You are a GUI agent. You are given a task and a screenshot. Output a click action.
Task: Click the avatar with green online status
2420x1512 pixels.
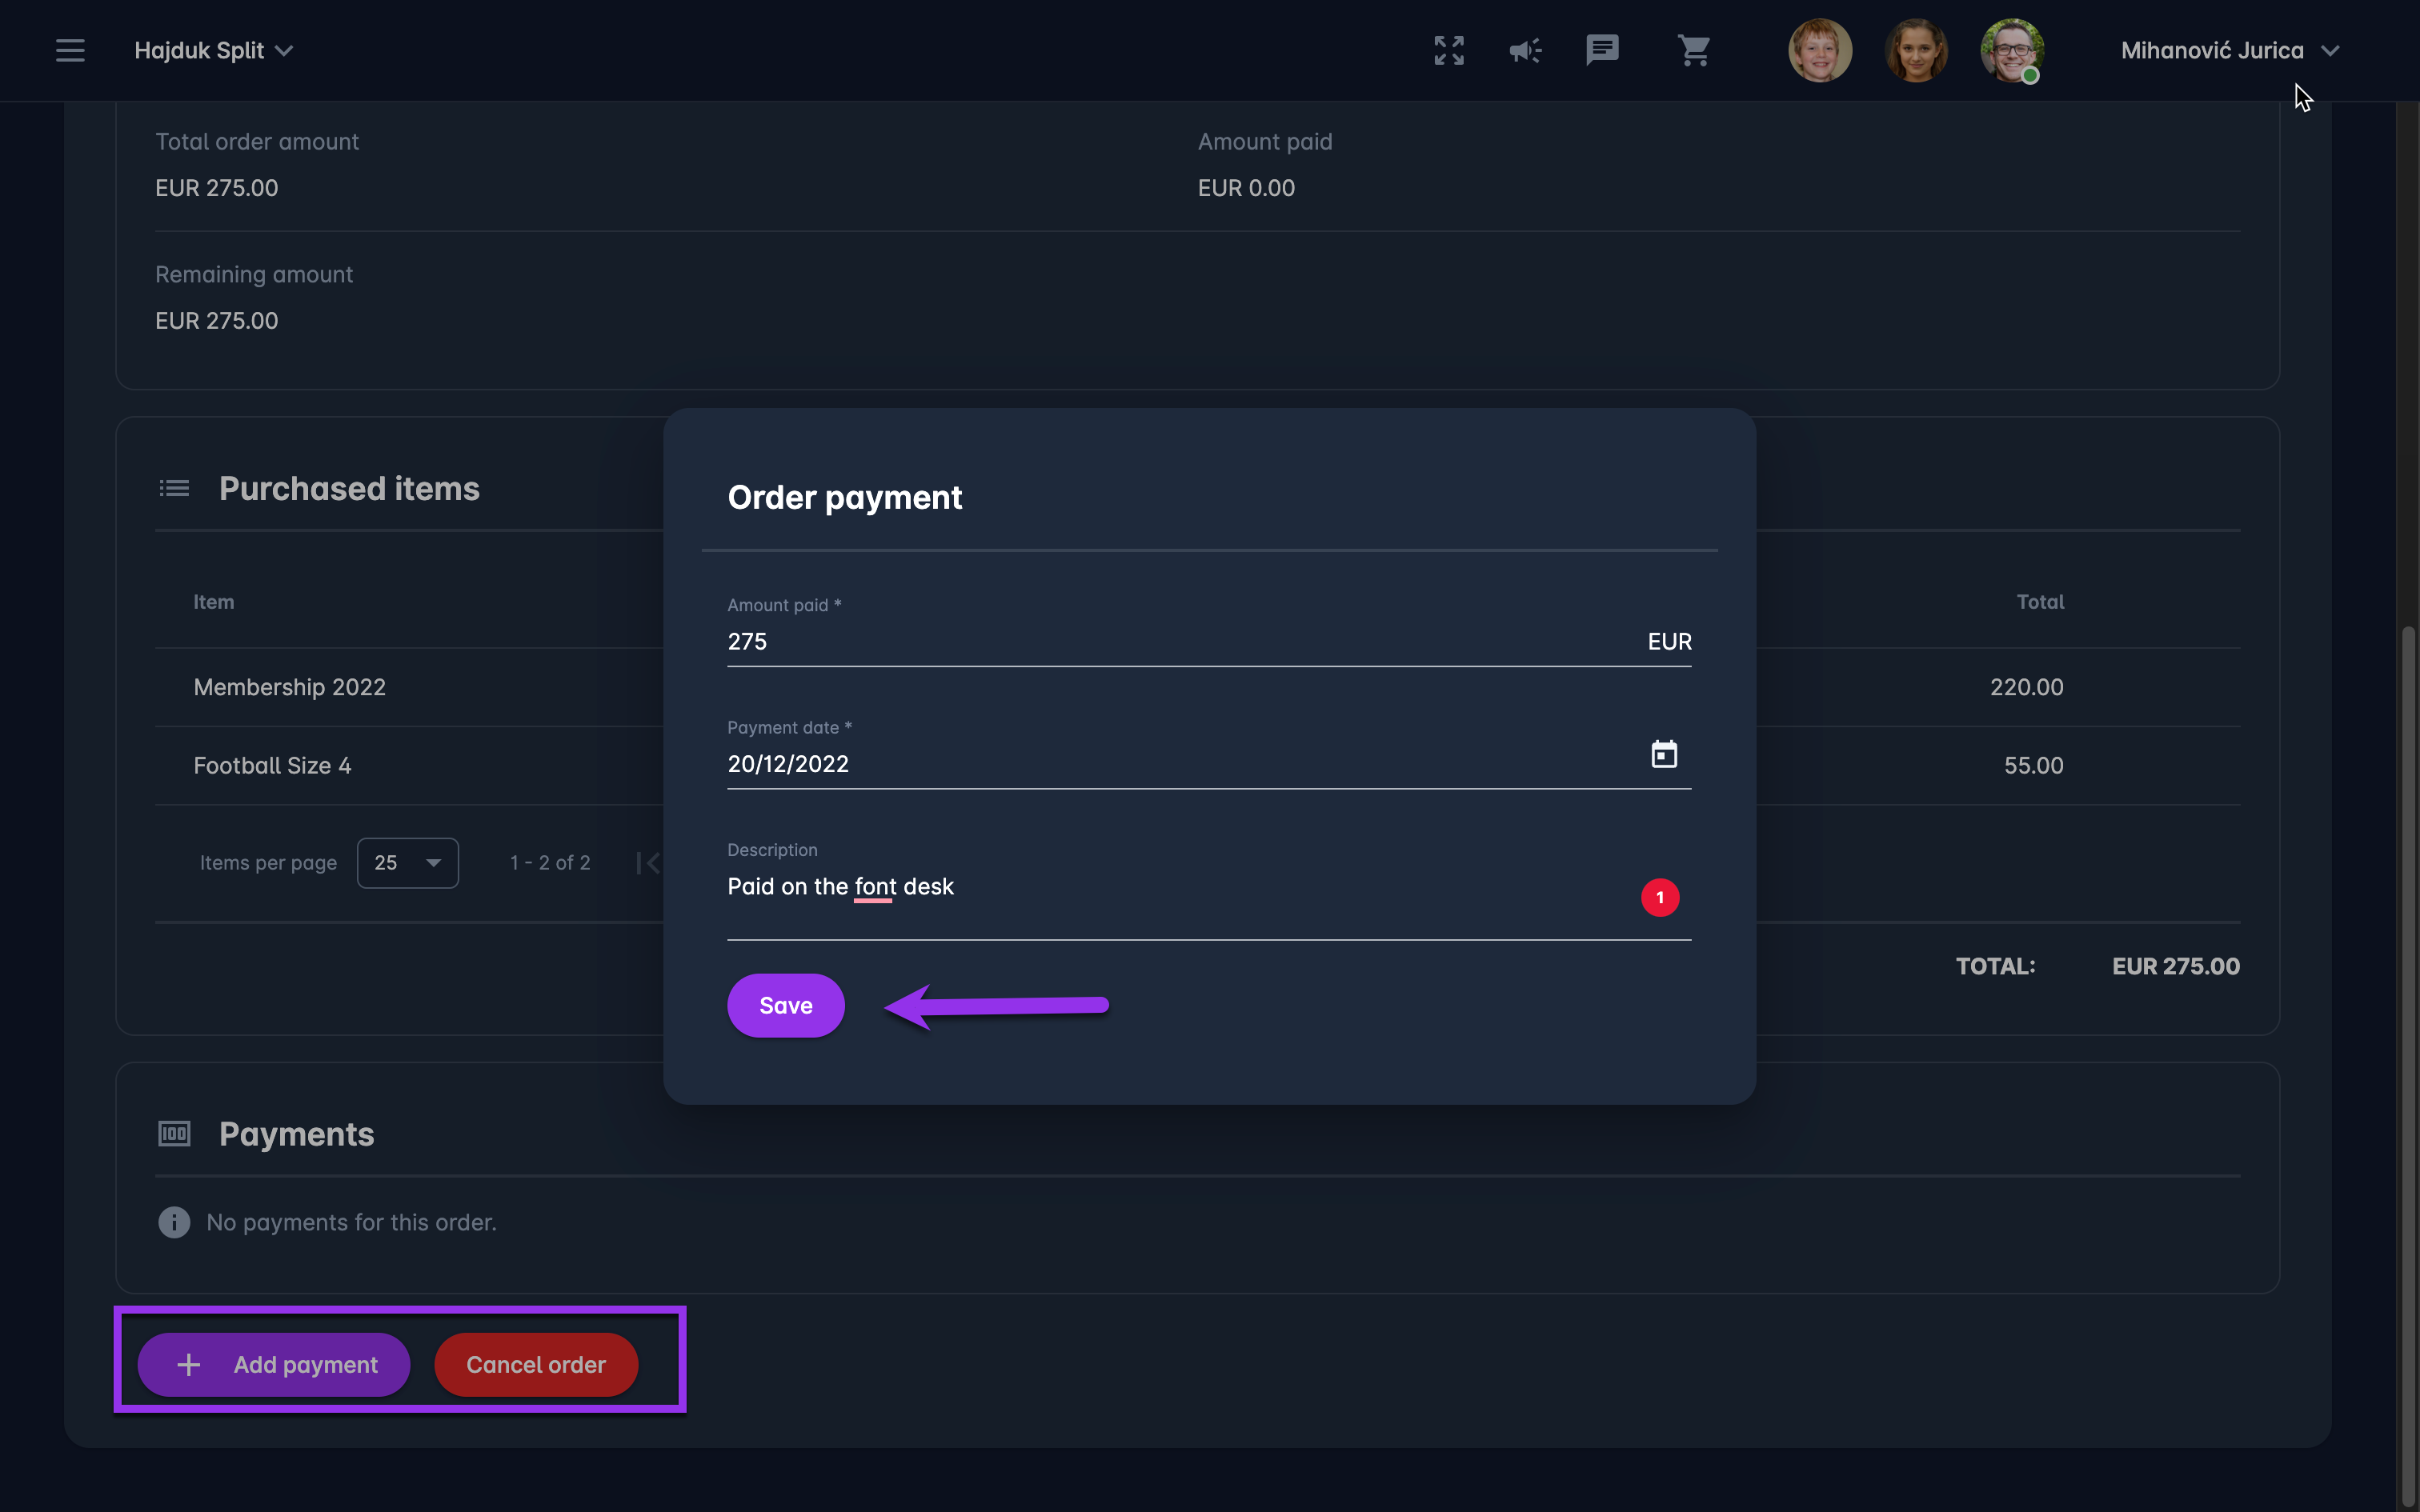pos(2011,50)
